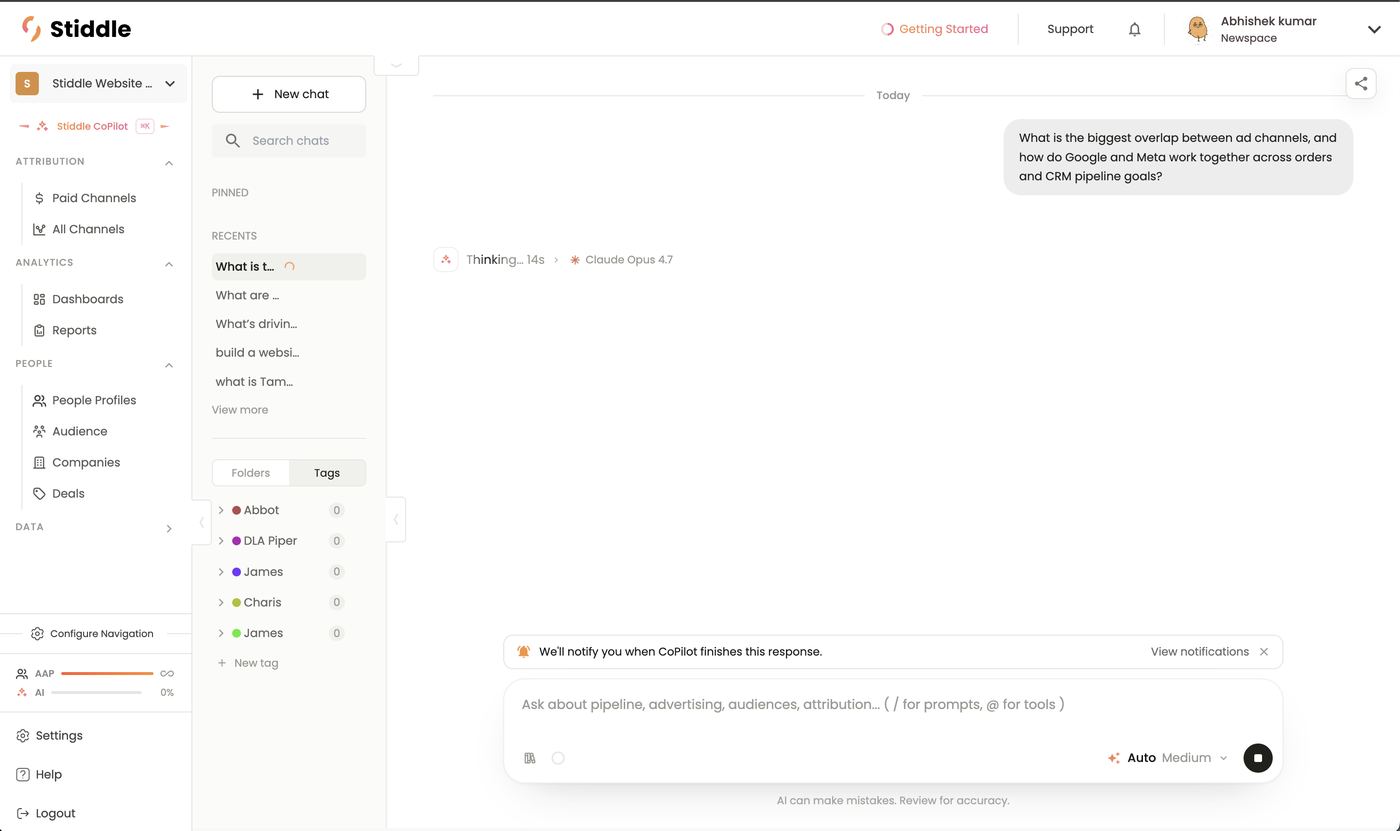Collapse the Analytics section

pyautogui.click(x=168, y=264)
